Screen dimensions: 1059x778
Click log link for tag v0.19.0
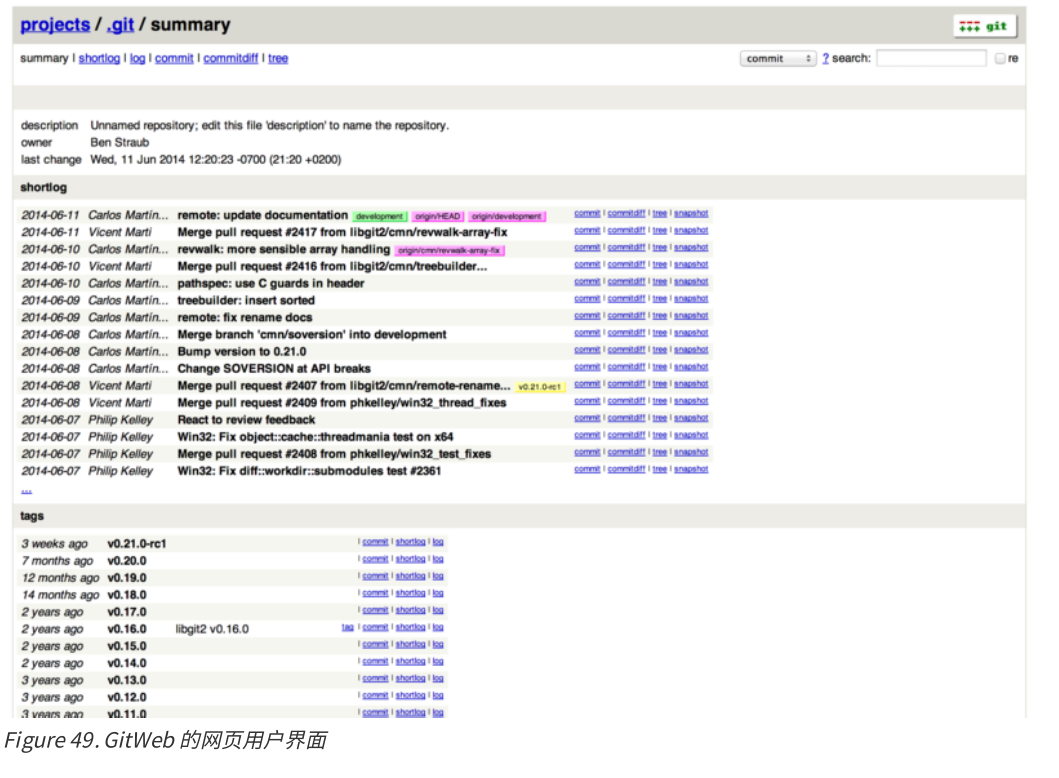[438, 576]
